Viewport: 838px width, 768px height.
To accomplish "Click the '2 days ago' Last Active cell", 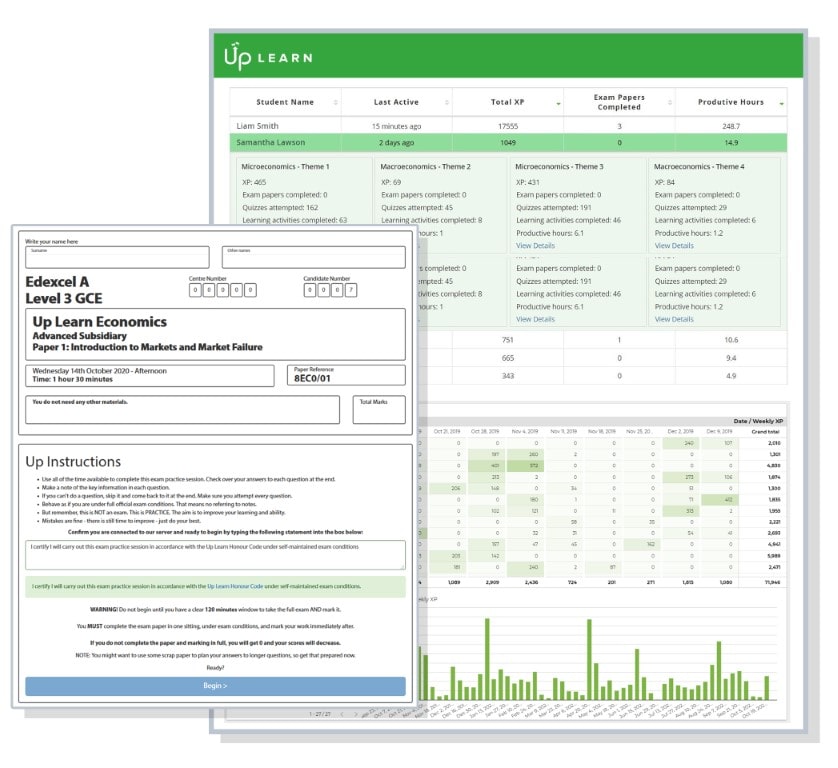I will coord(397,143).
